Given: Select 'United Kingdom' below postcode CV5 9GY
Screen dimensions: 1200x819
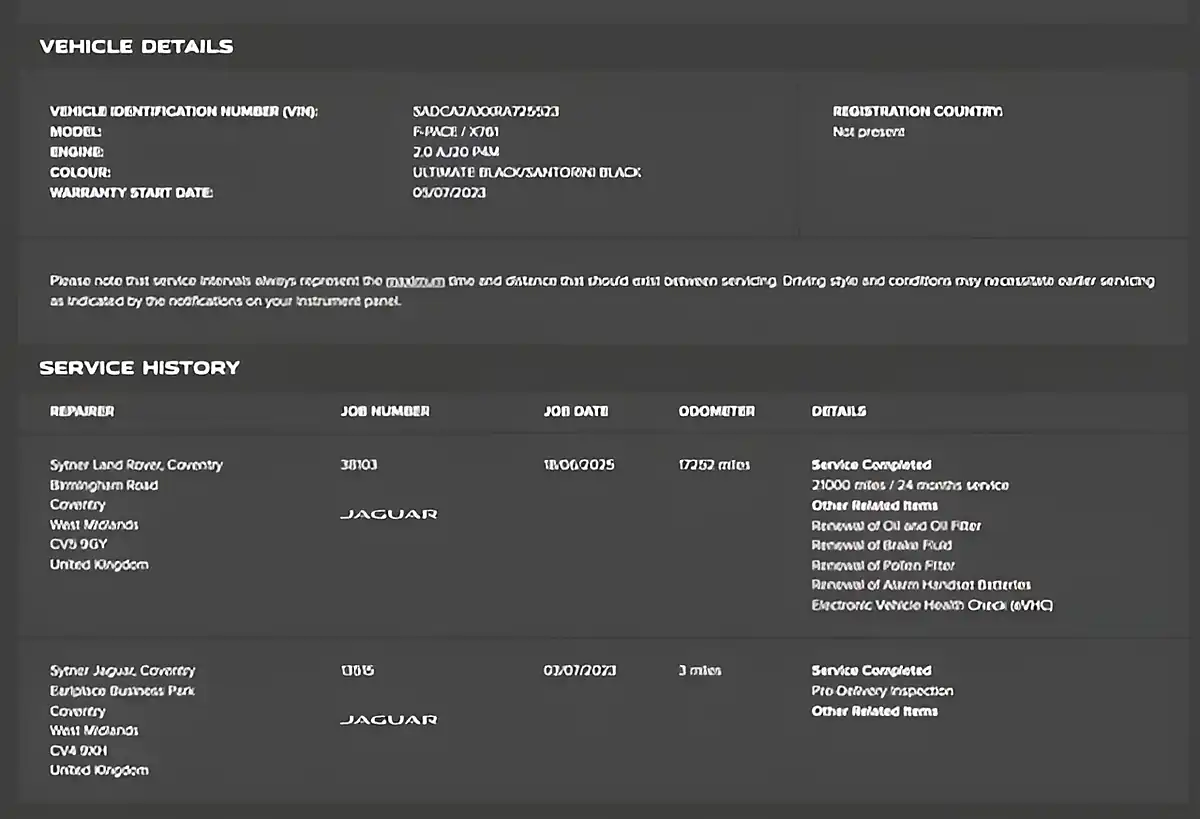Looking at the screenshot, I should coord(99,565).
